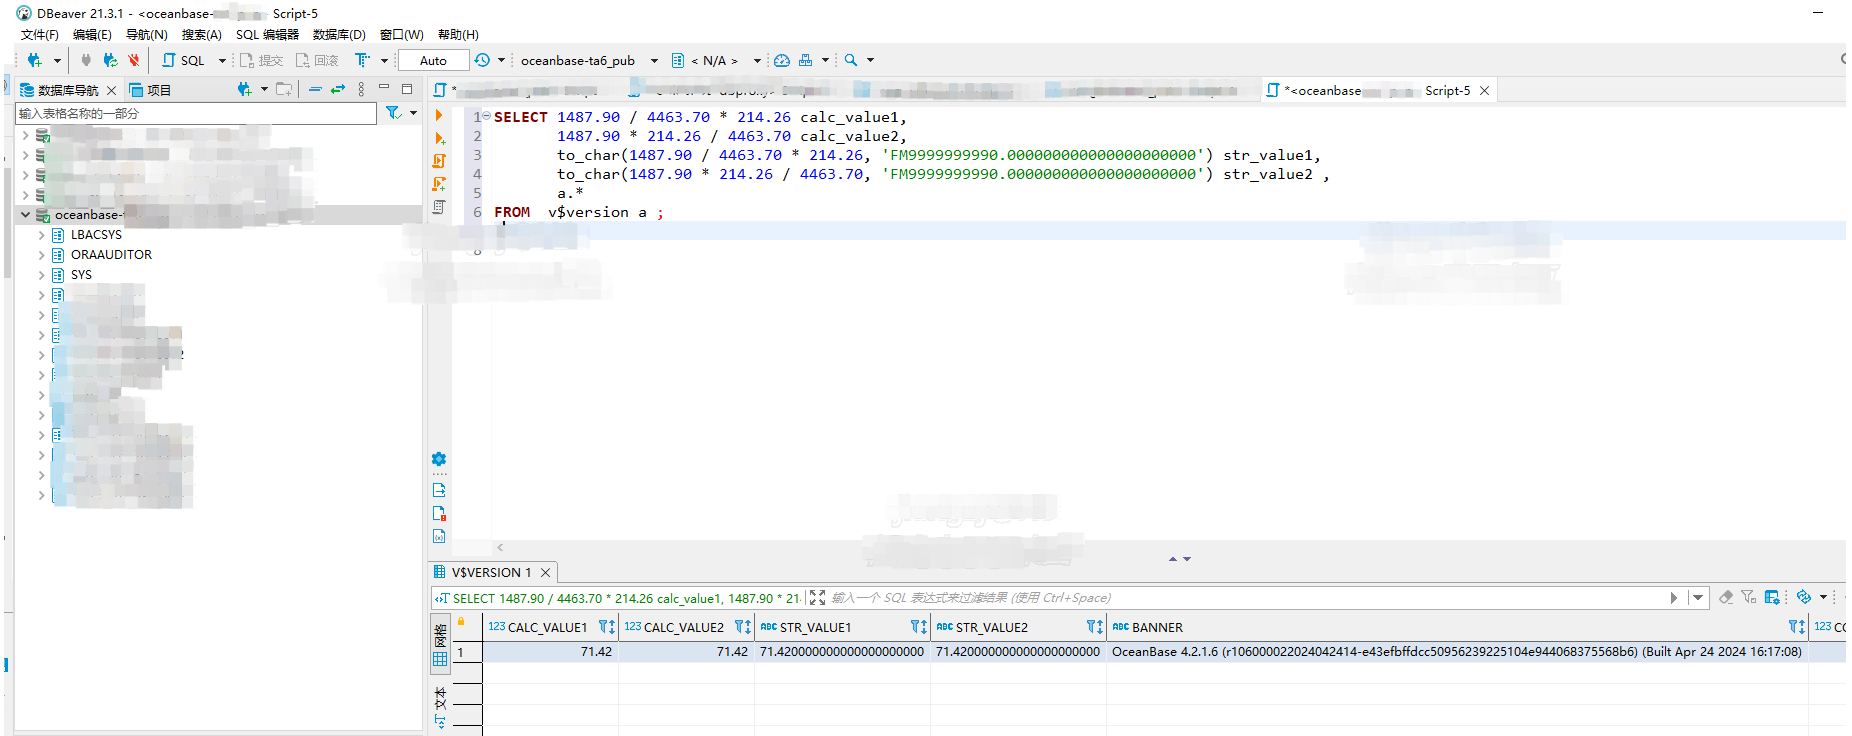Click the transaction mode icon
The width and height of the screenshot is (1852, 736).
click(x=362, y=60)
